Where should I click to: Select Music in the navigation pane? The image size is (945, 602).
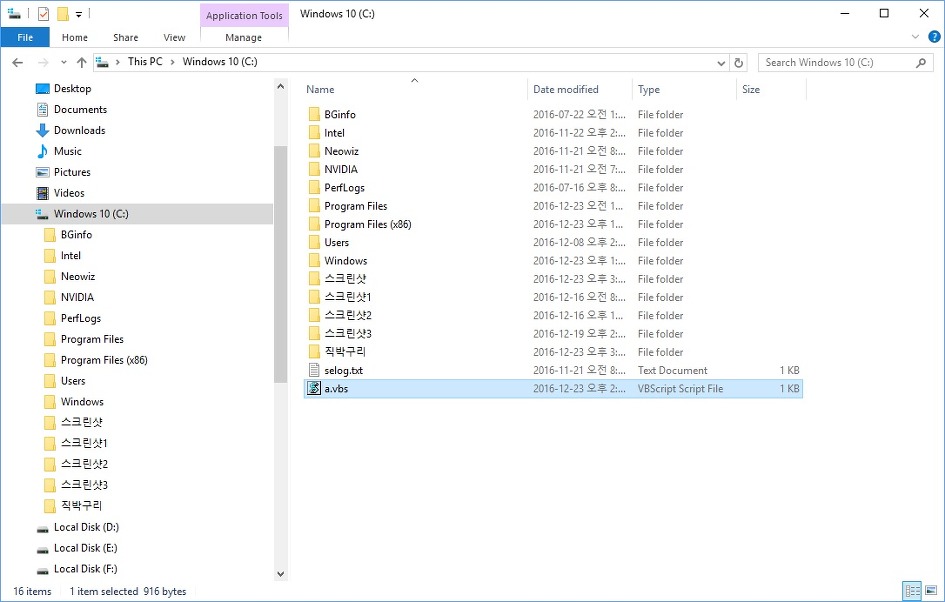(68, 151)
